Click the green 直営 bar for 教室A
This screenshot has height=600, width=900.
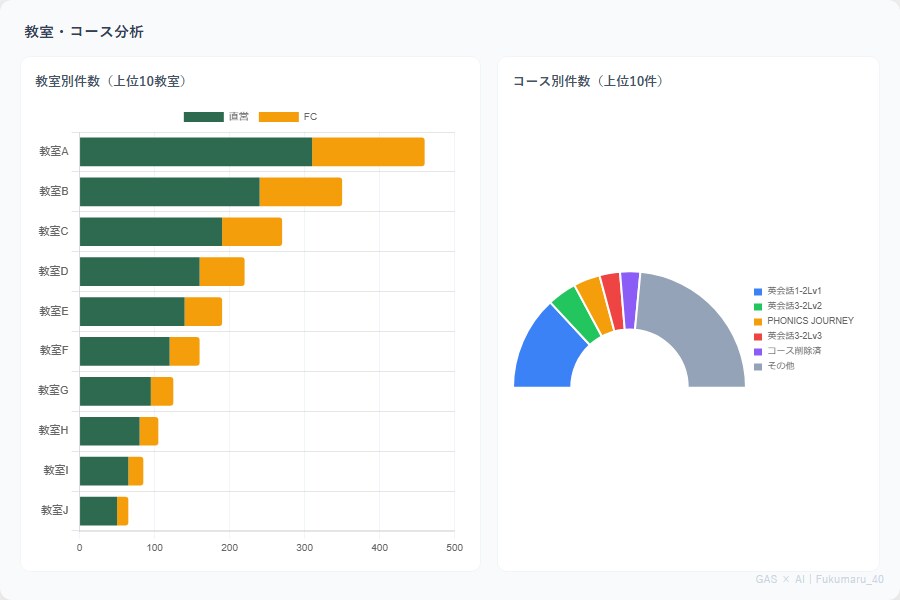196,152
